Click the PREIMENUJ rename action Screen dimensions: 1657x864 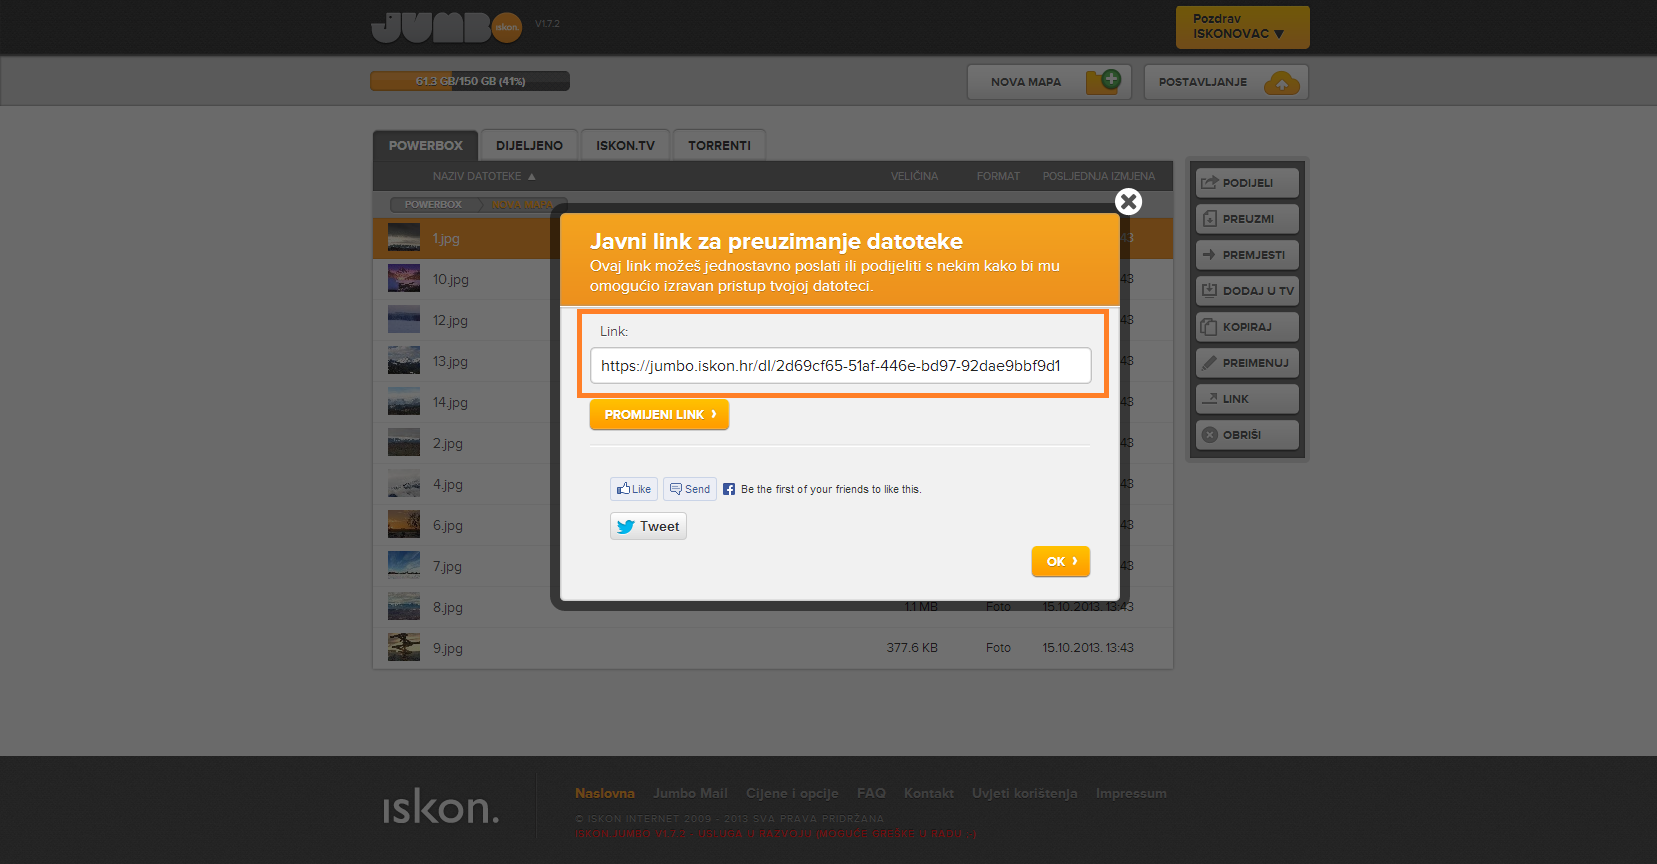(x=1247, y=363)
